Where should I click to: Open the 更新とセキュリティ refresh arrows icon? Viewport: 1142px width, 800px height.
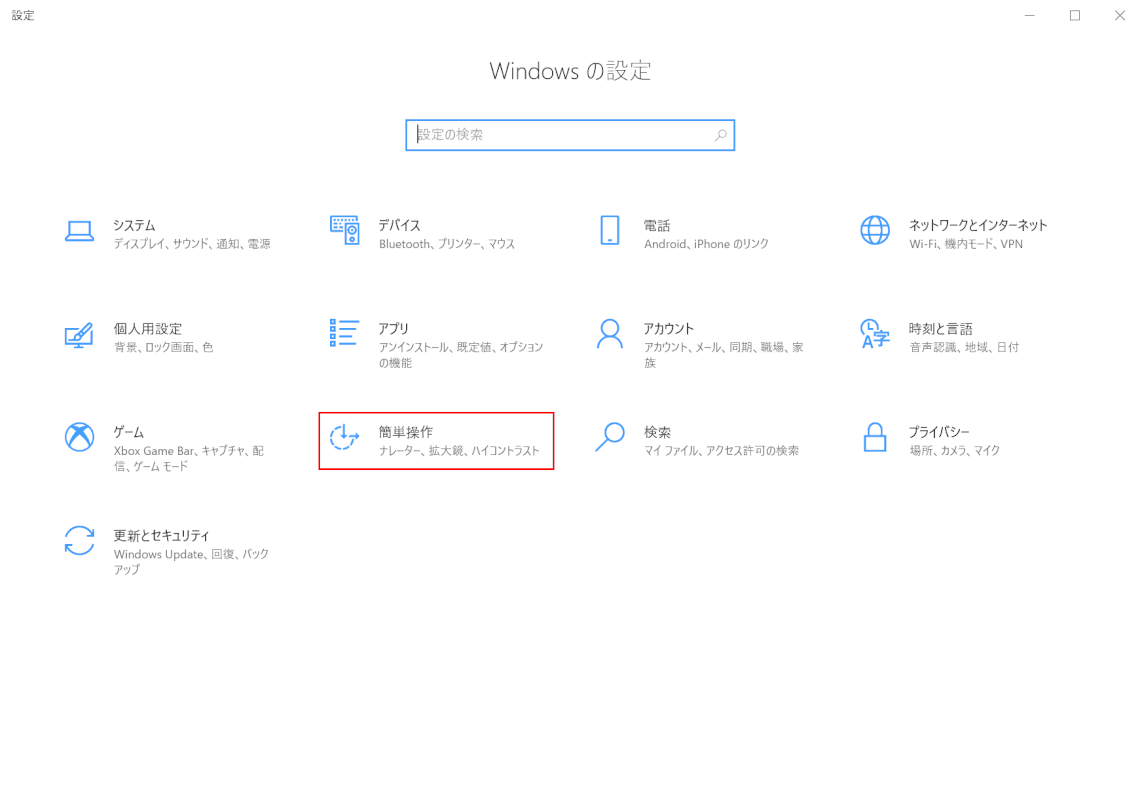79,541
